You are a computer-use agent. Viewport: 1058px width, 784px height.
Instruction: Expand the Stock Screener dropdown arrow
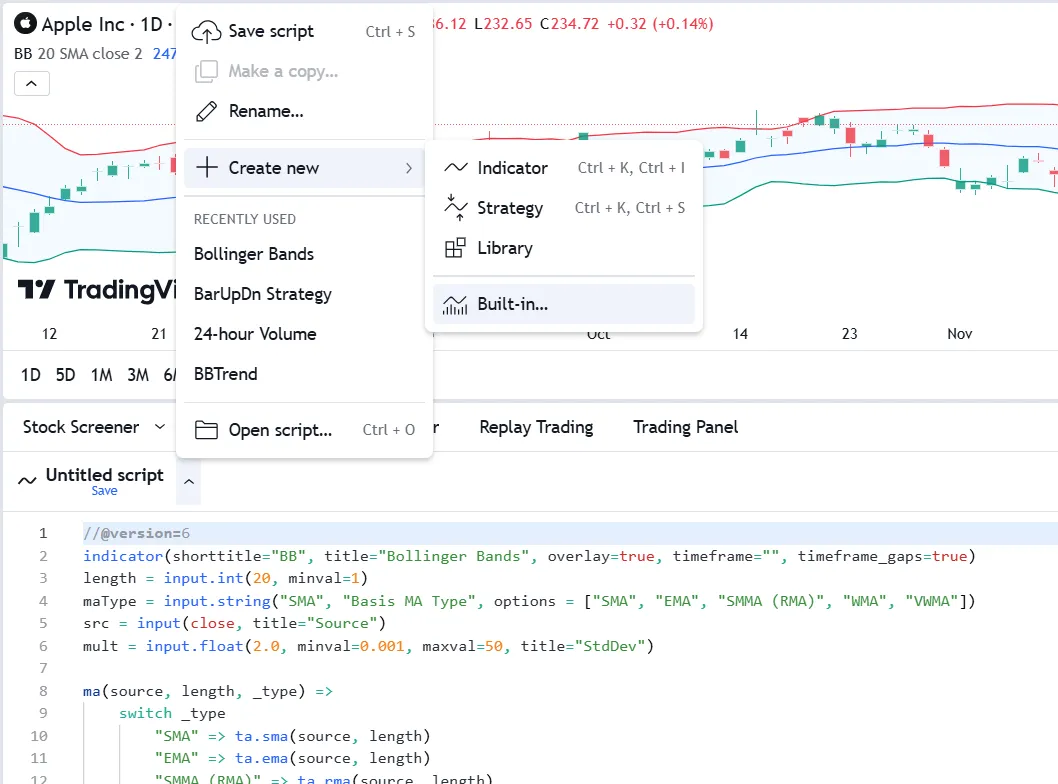[x=160, y=427]
